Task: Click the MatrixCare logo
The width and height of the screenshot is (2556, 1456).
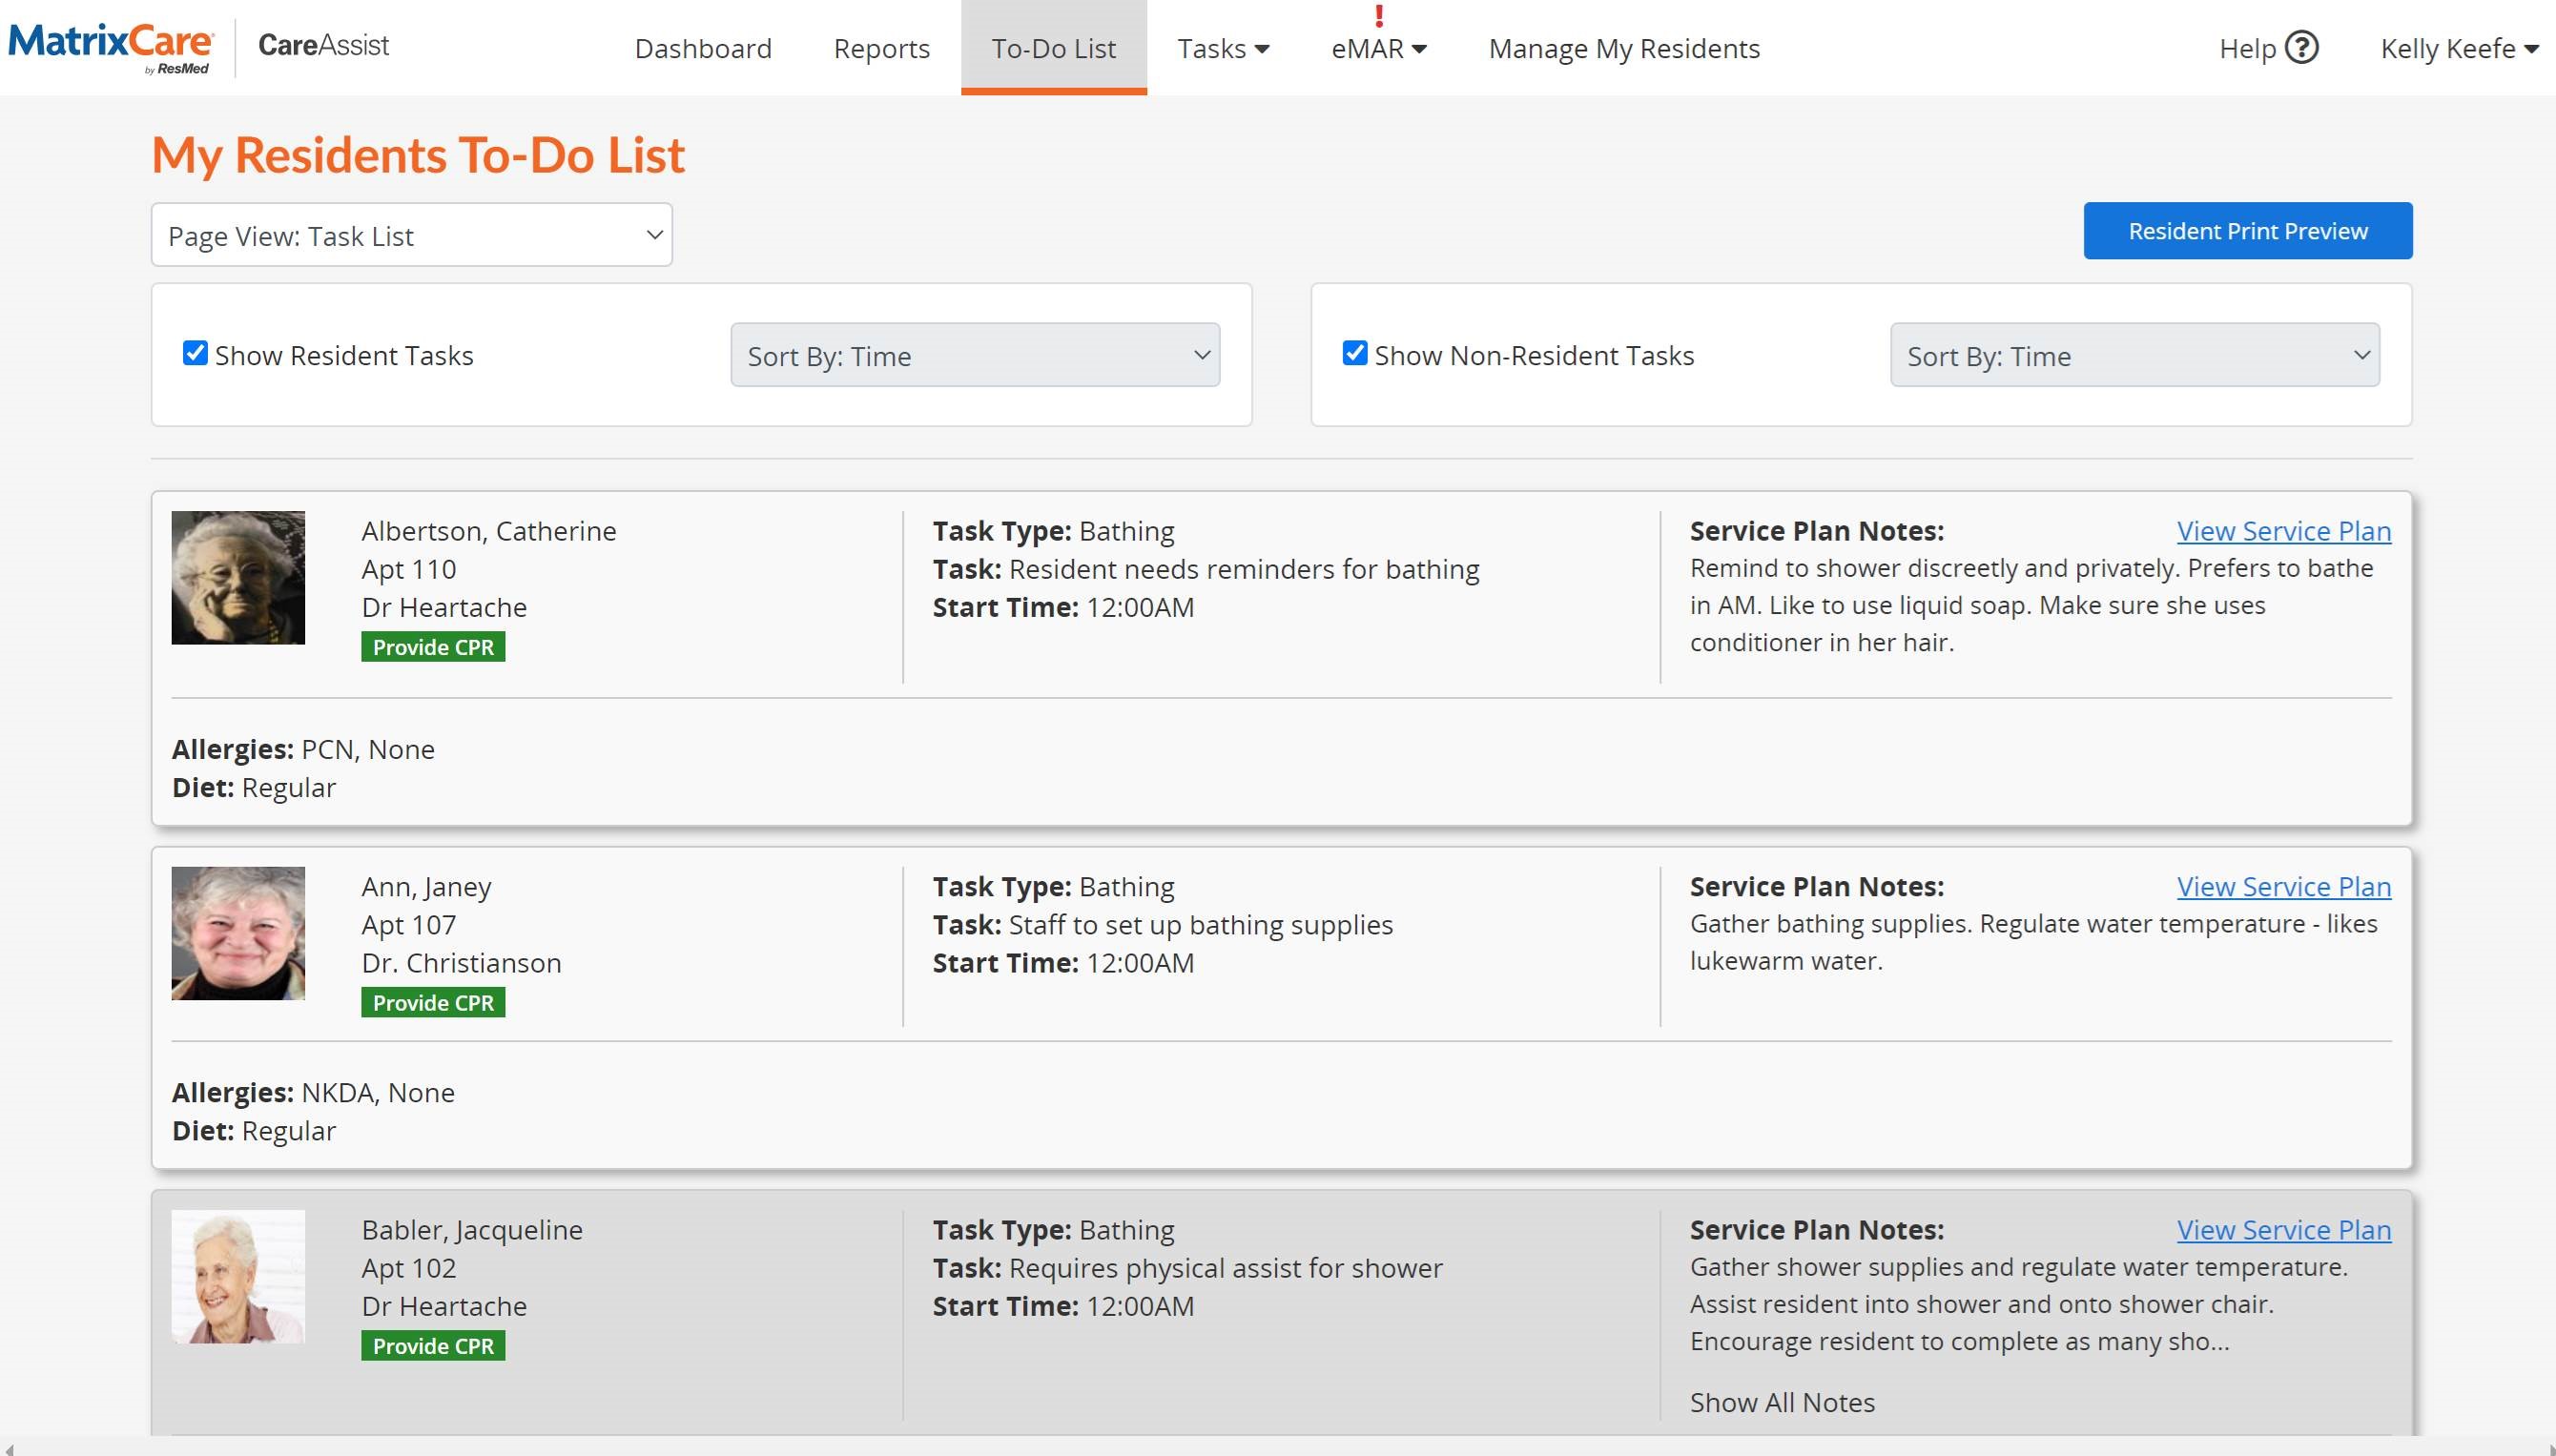Action: pos(110,46)
